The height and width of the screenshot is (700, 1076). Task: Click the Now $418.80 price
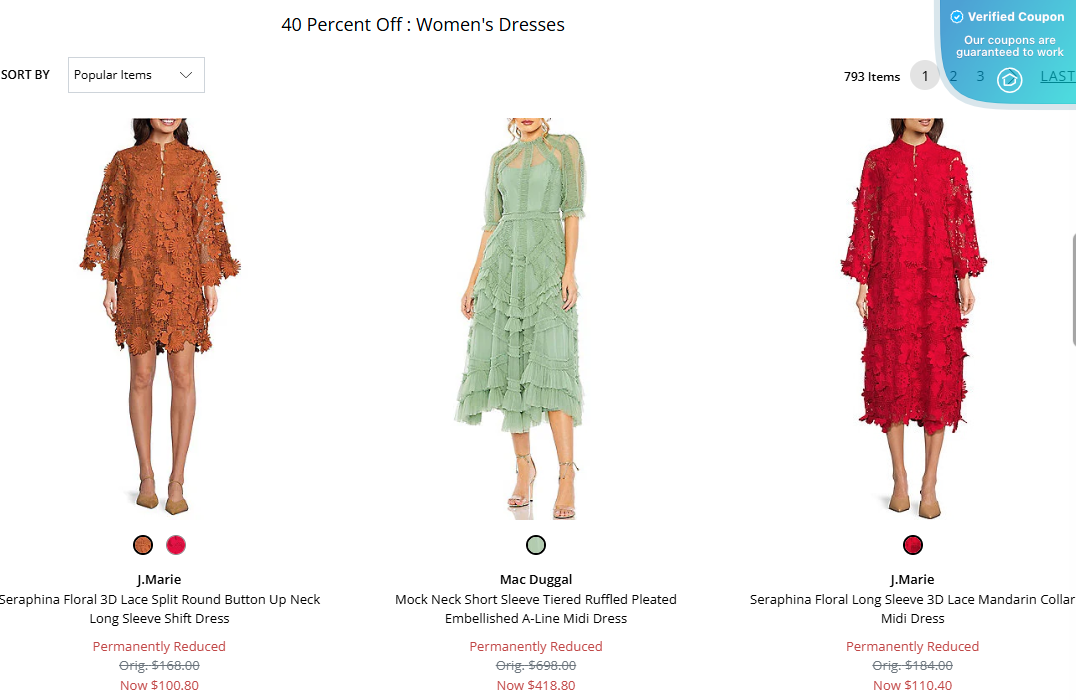point(536,685)
